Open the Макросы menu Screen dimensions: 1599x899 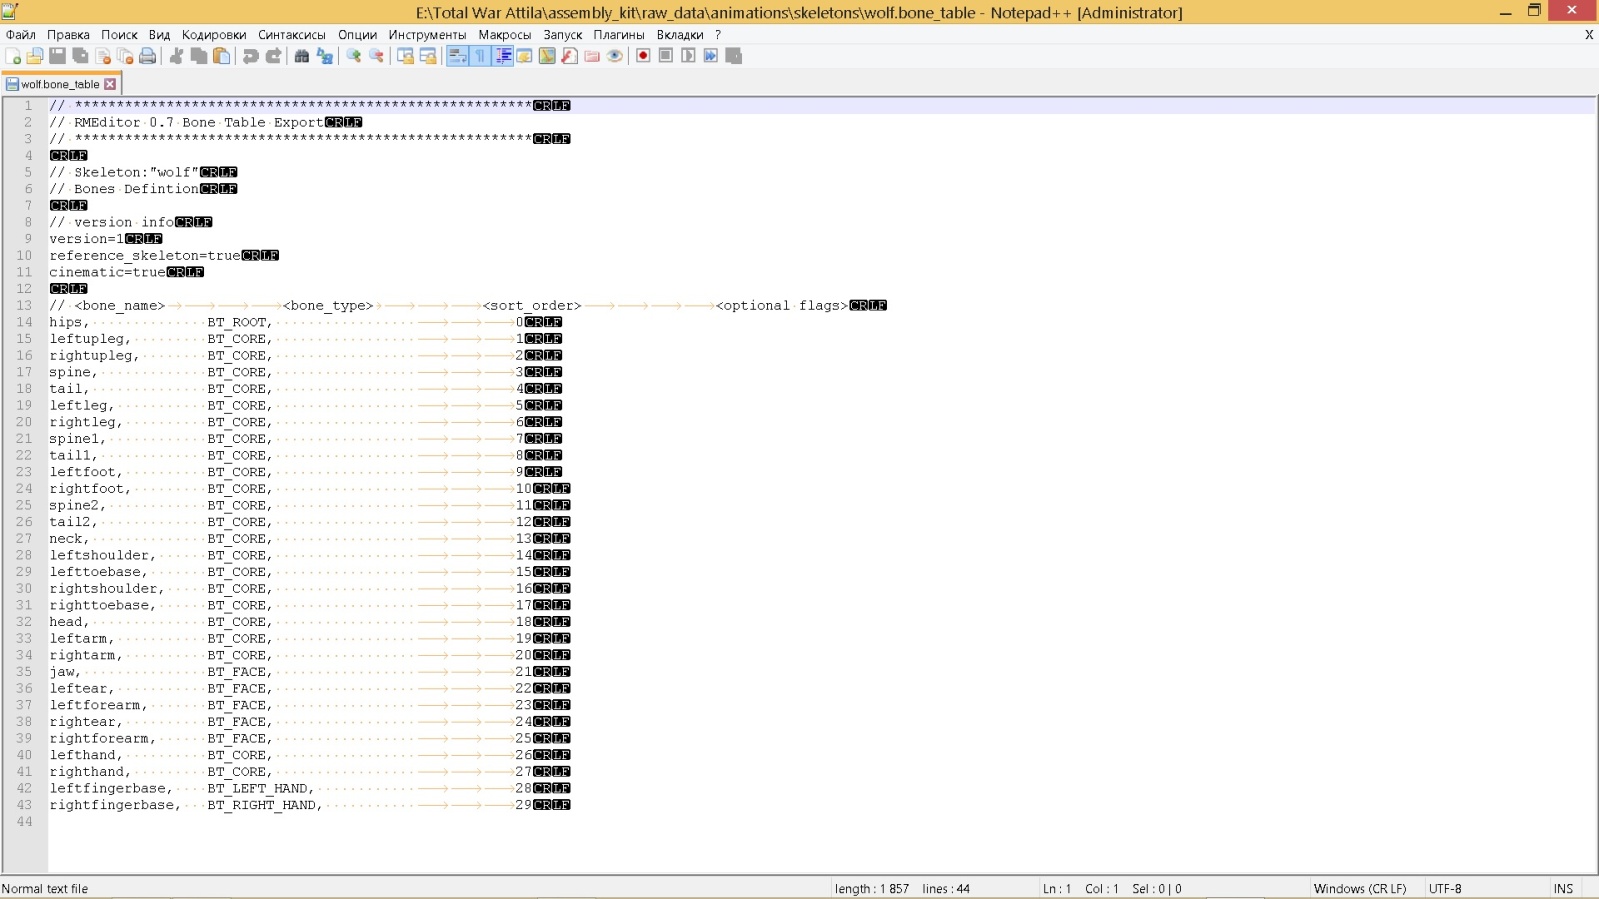(505, 34)
